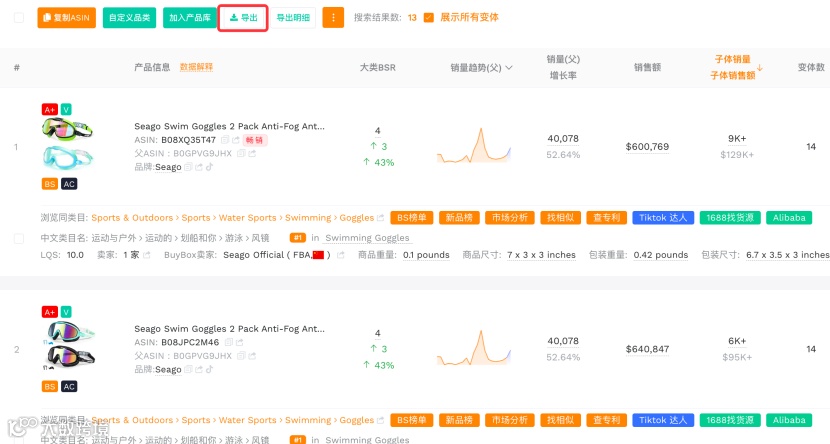This screenshot has width=830, height=444.
Task: Copy ASIN B08JPC2M46 using copy icon
Action: [x=229, y=342]
